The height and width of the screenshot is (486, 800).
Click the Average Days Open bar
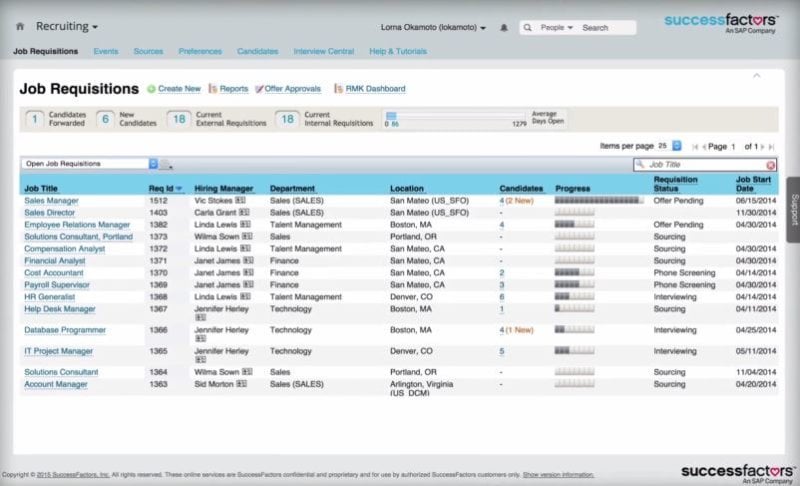tap(455, 116)
